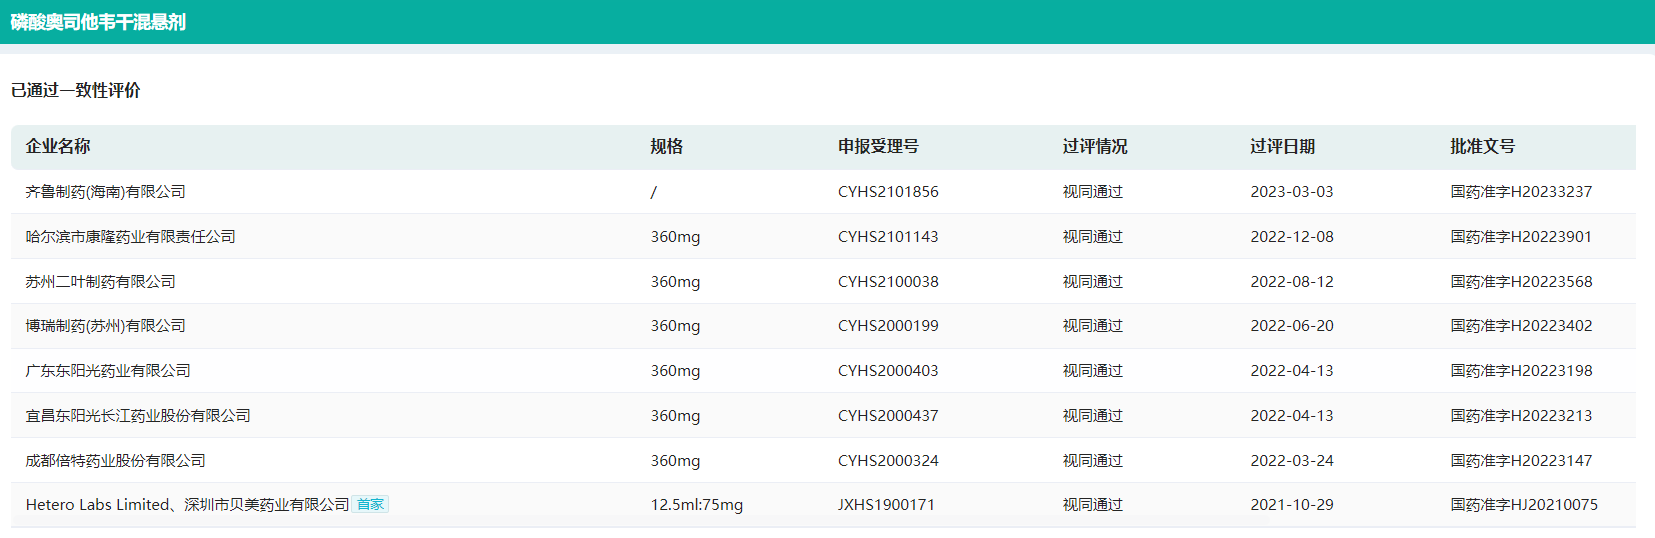Select the 过评日期 column header
Image resolution: width=1655 pixels, height=538 pixels.
(1282, 147)
